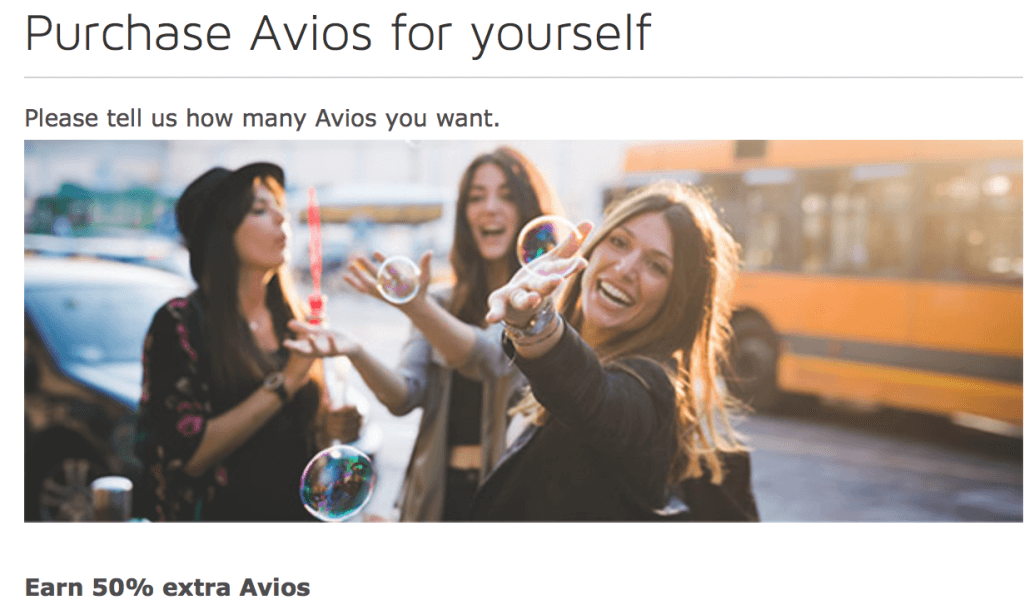Click the wristwatch on the left woman's arm

pos(276,385)
